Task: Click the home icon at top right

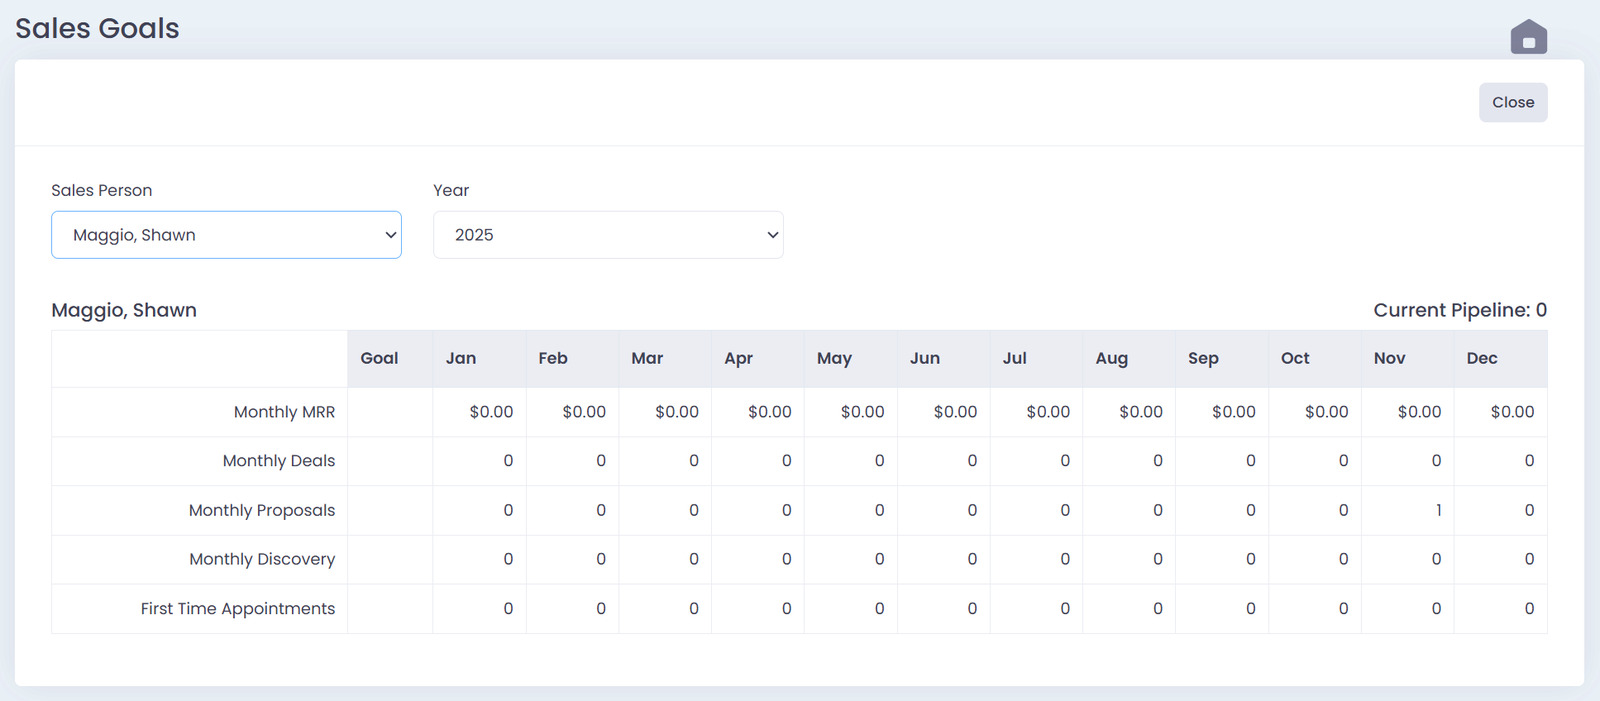Action: pos(1528,37)
